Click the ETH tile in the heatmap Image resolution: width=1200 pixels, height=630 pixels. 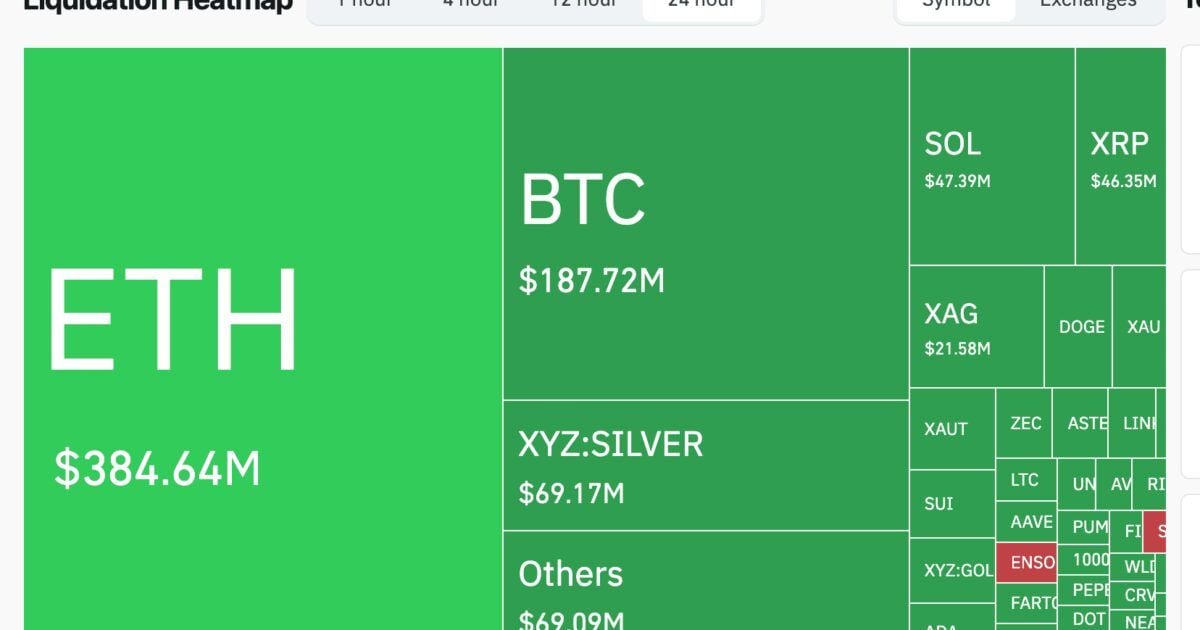point(262,340)
